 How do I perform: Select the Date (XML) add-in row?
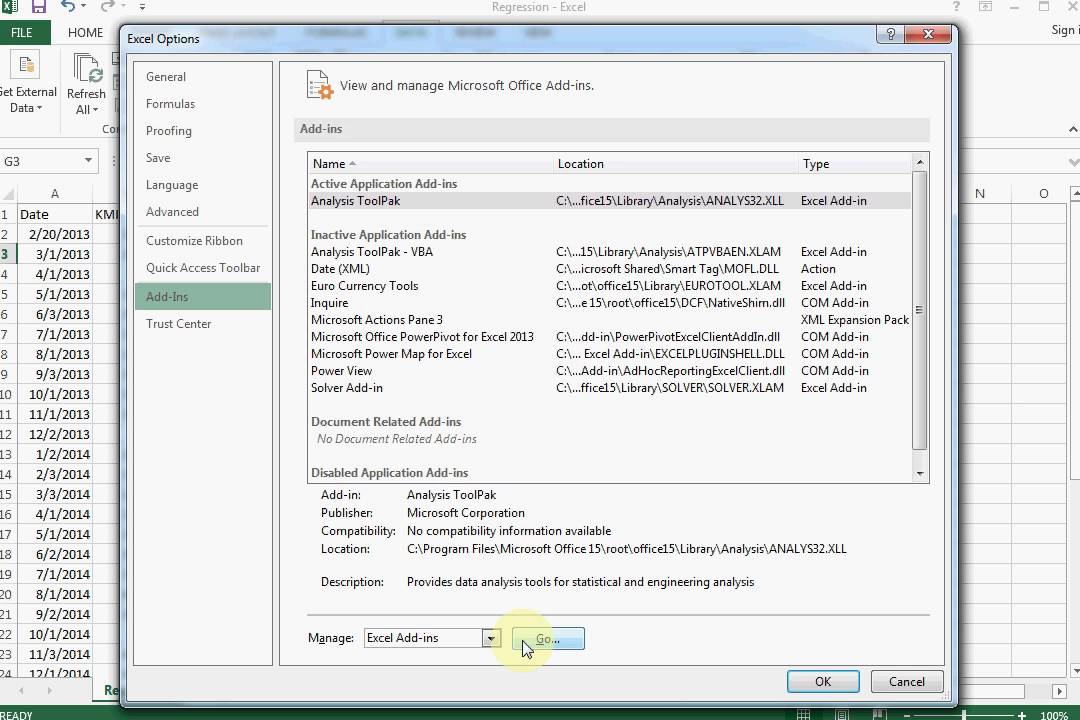tap(610, 269)
